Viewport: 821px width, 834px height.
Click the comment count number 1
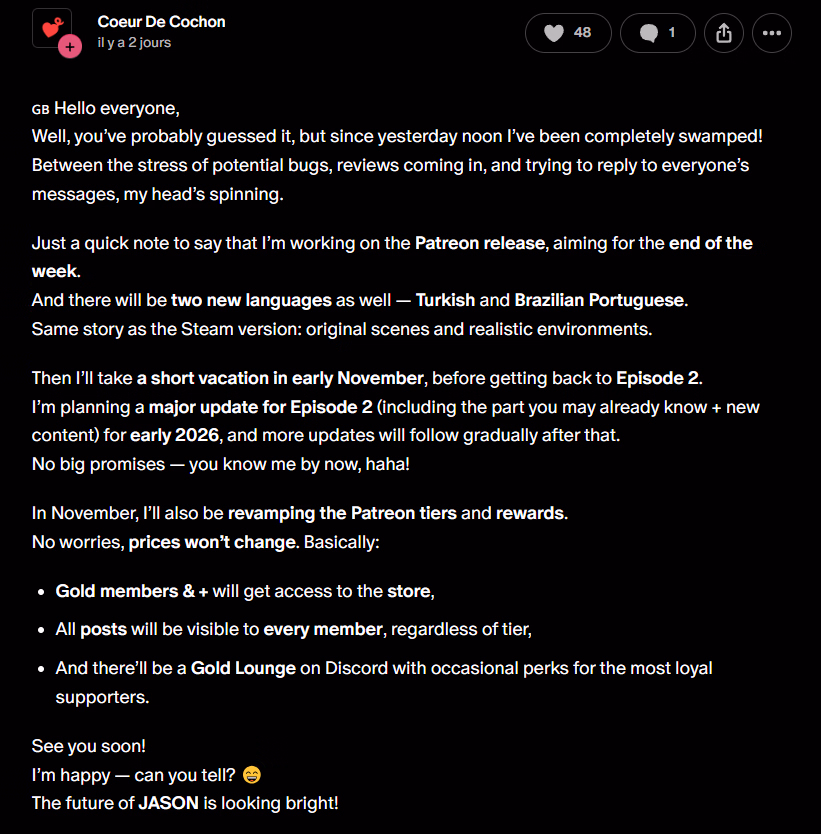[672, 33]
